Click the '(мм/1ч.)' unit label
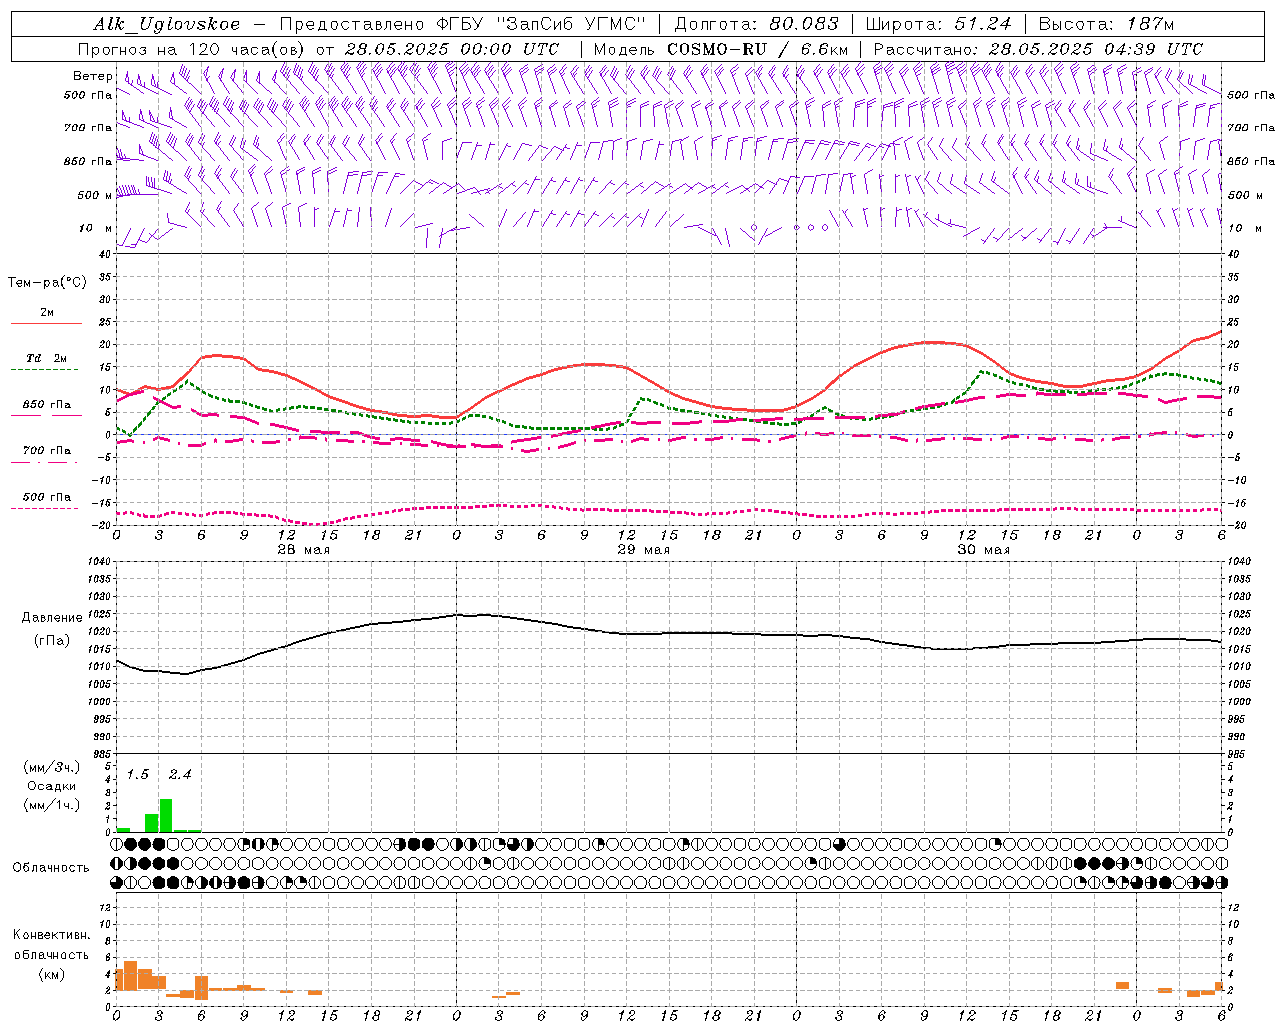This screenshot has width=1280, height=1024. 51,804
